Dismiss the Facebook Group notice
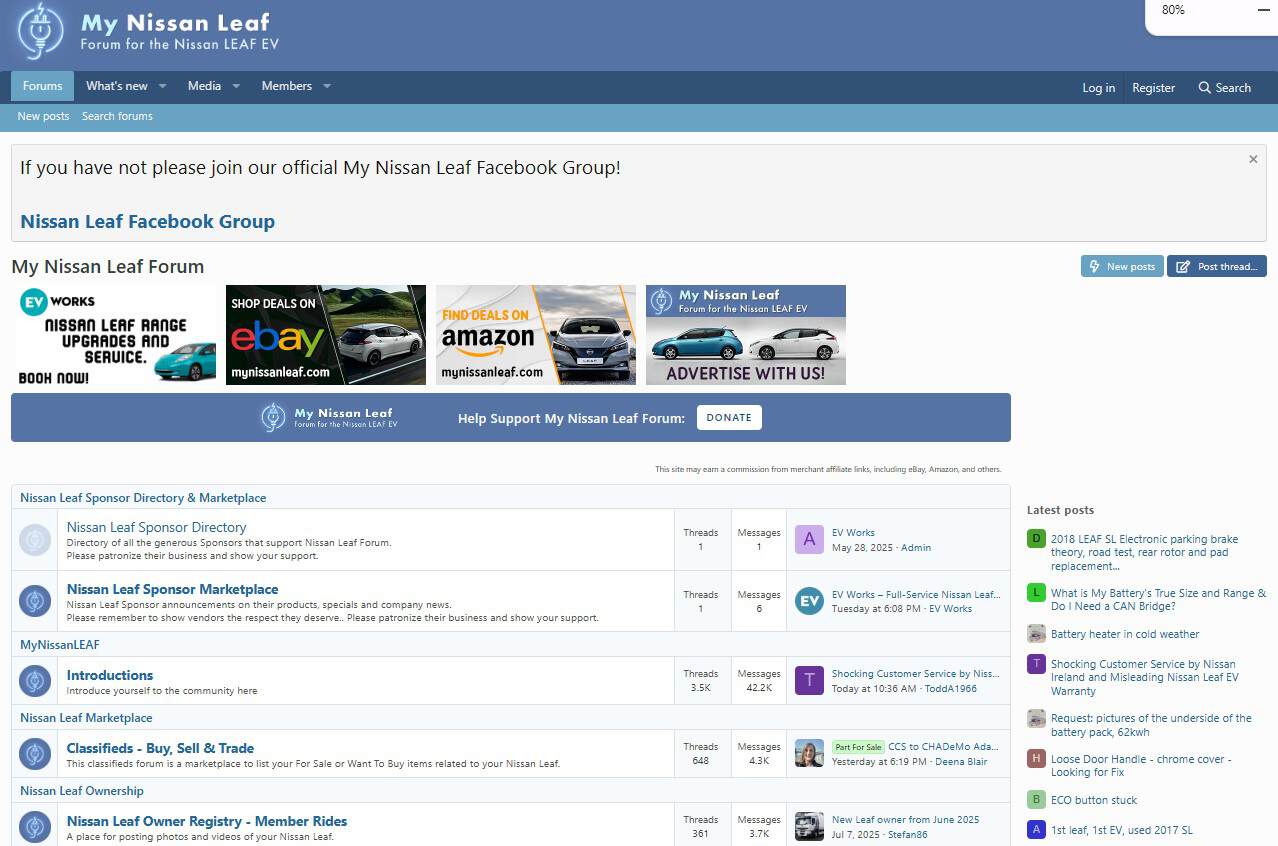This screenshot has height=846, width=1278. coord(1253,159)
